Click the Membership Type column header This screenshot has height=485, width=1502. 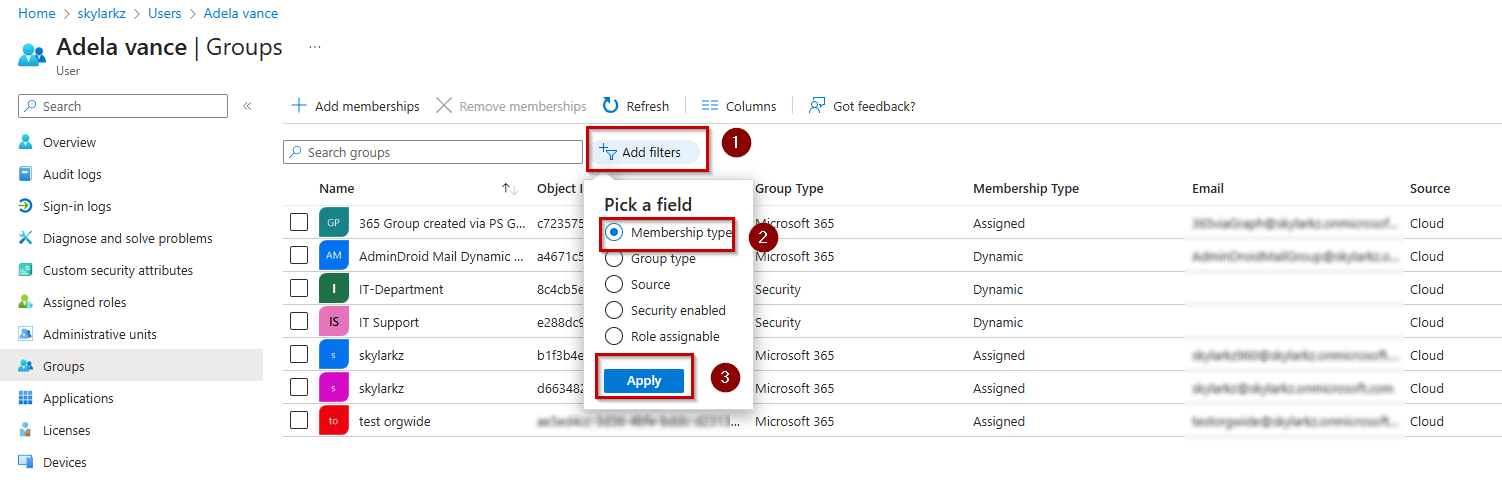(x=1026, y=188)
